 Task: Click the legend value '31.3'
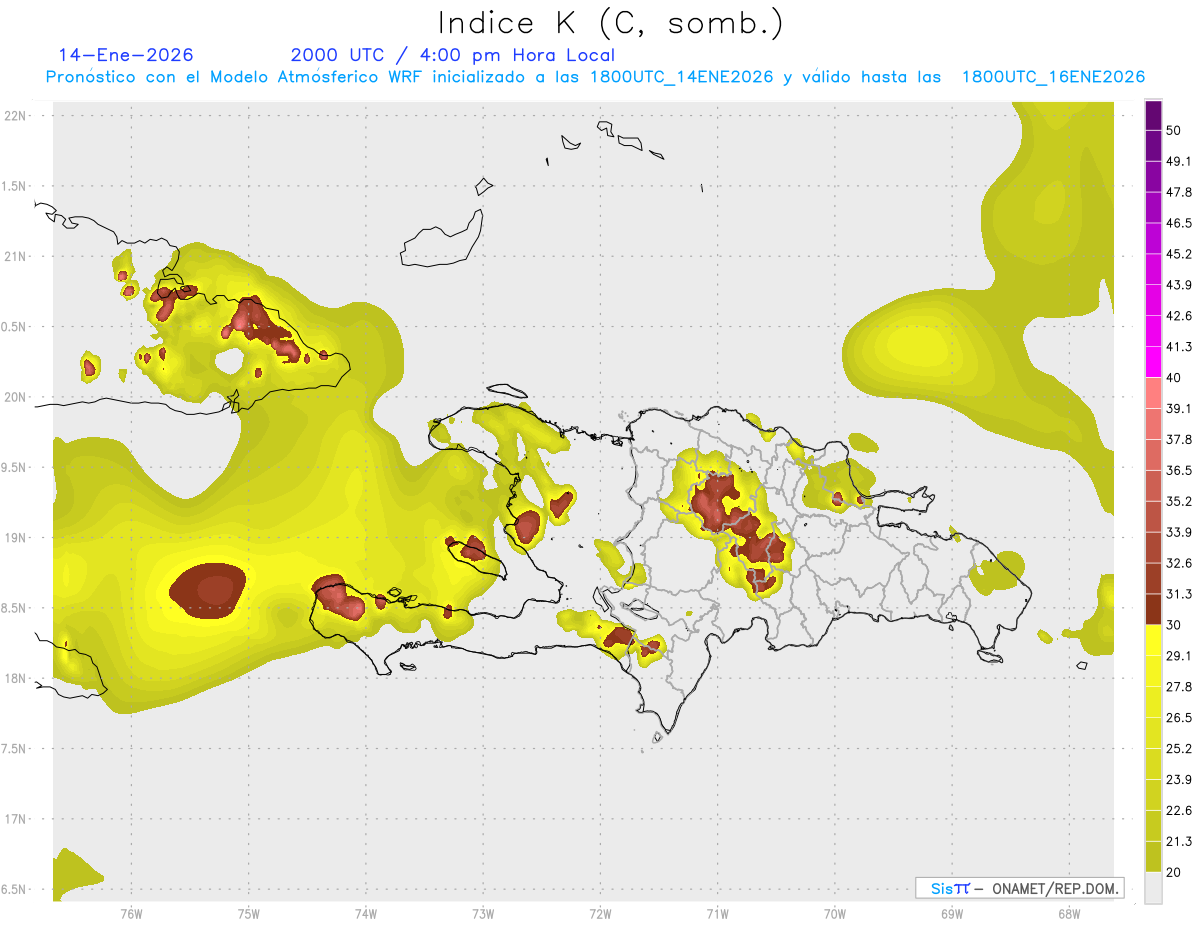click(x=1179, y=594)
